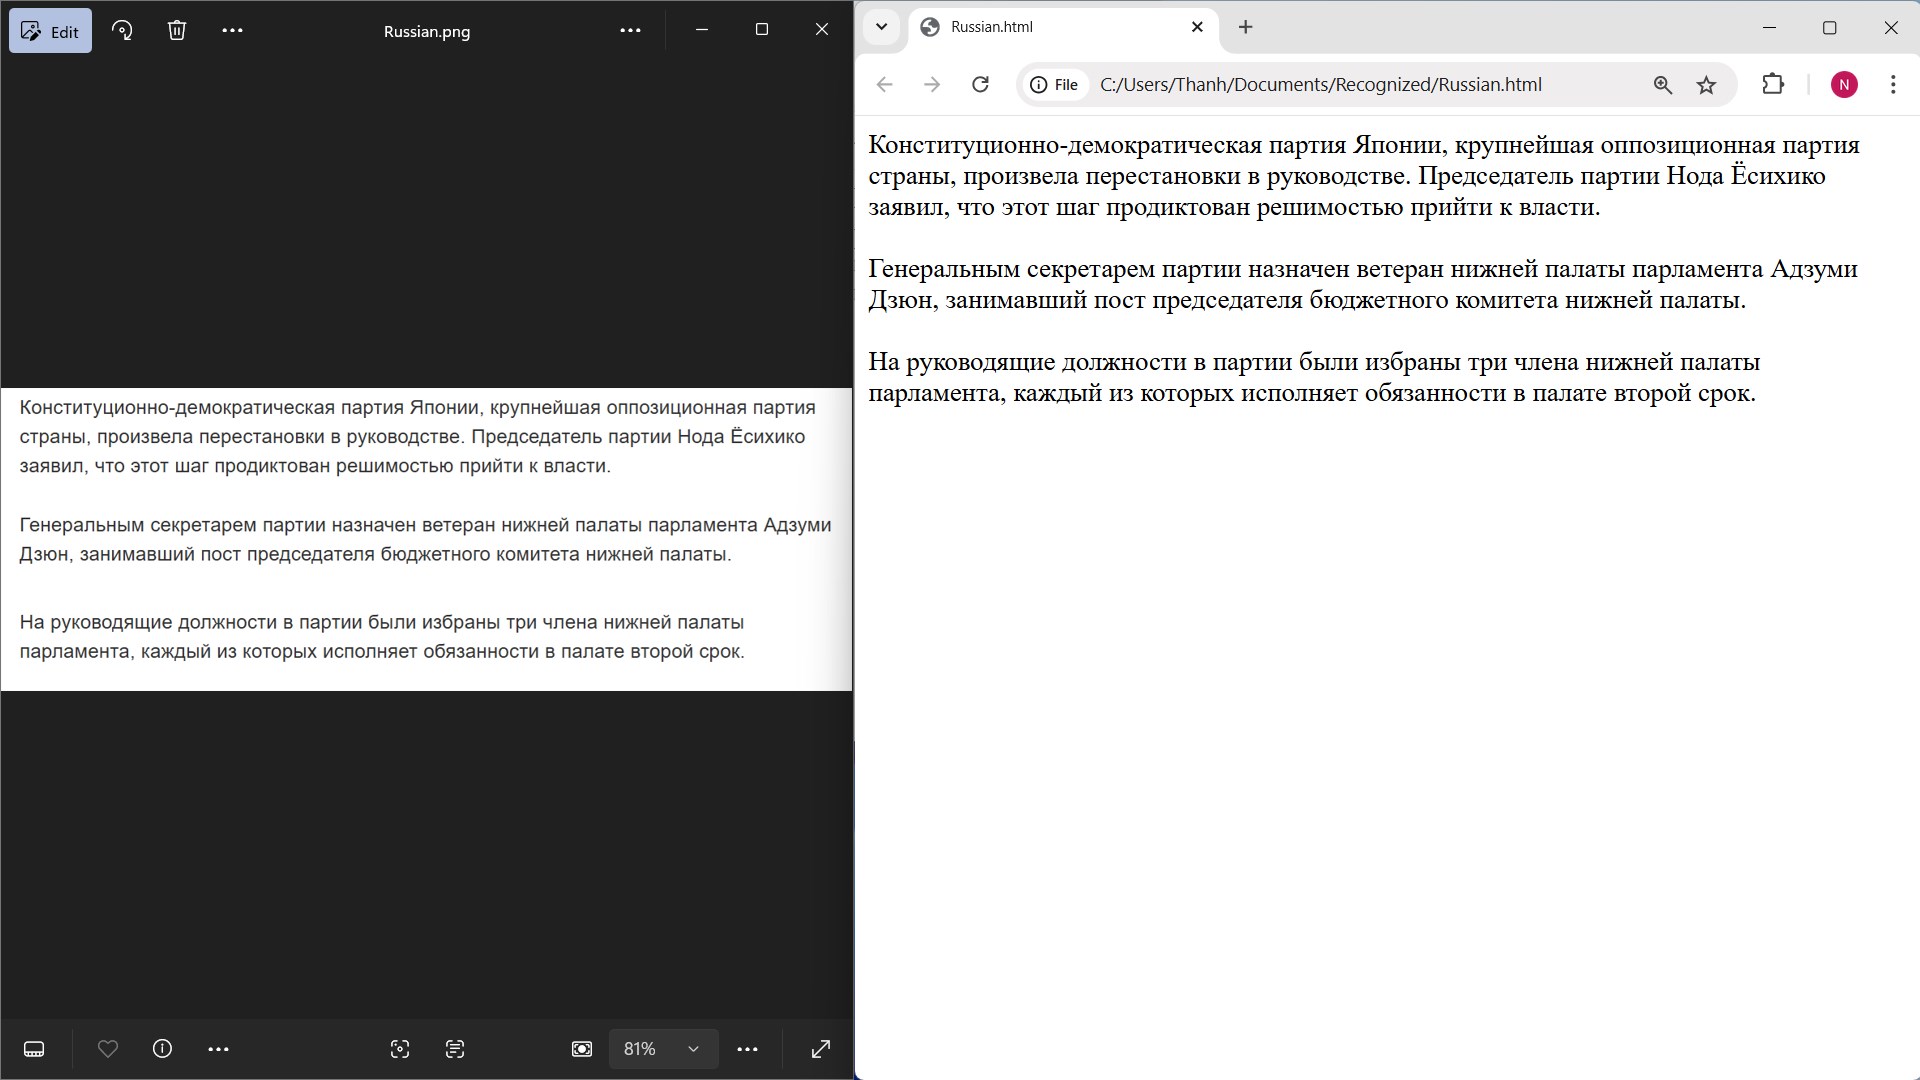The height and width of the screenshot is (1080, 1920).
Task: Open the ellipsis menu beside the zoom dropdown
Action: pos(747,1049)
